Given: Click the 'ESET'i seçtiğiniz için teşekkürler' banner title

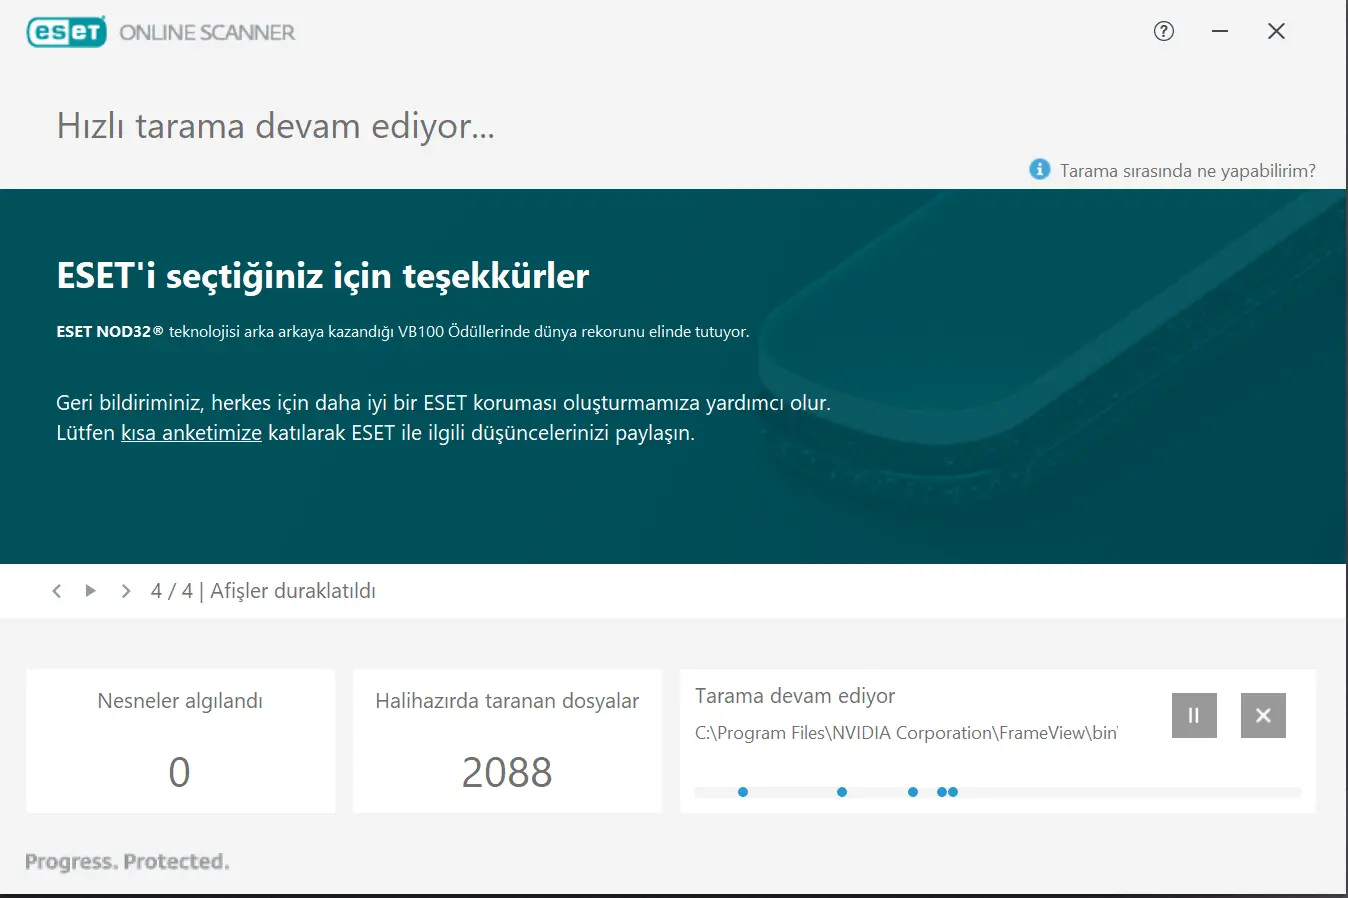Looking at the screenshot, I should pyautogui.click(x=323, y=276).
